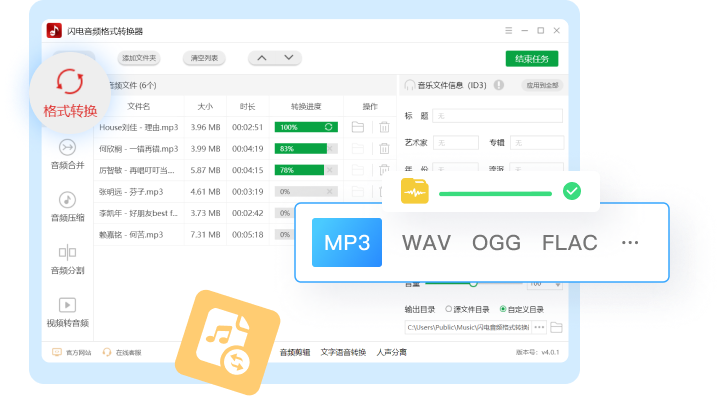Image resolution: width=722 pixels, height=399 pixels.
Task: Click the output path field C:\Users\Public\Music
Action: coord(468,327)
